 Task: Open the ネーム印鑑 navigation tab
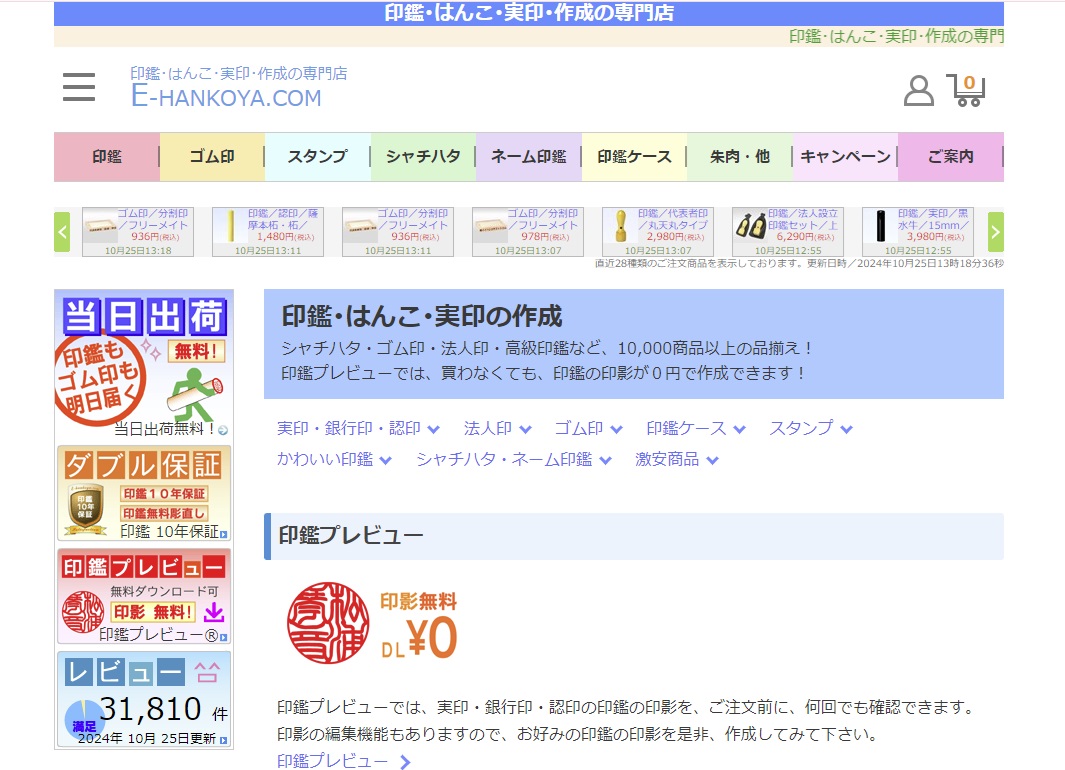[528, 157]
